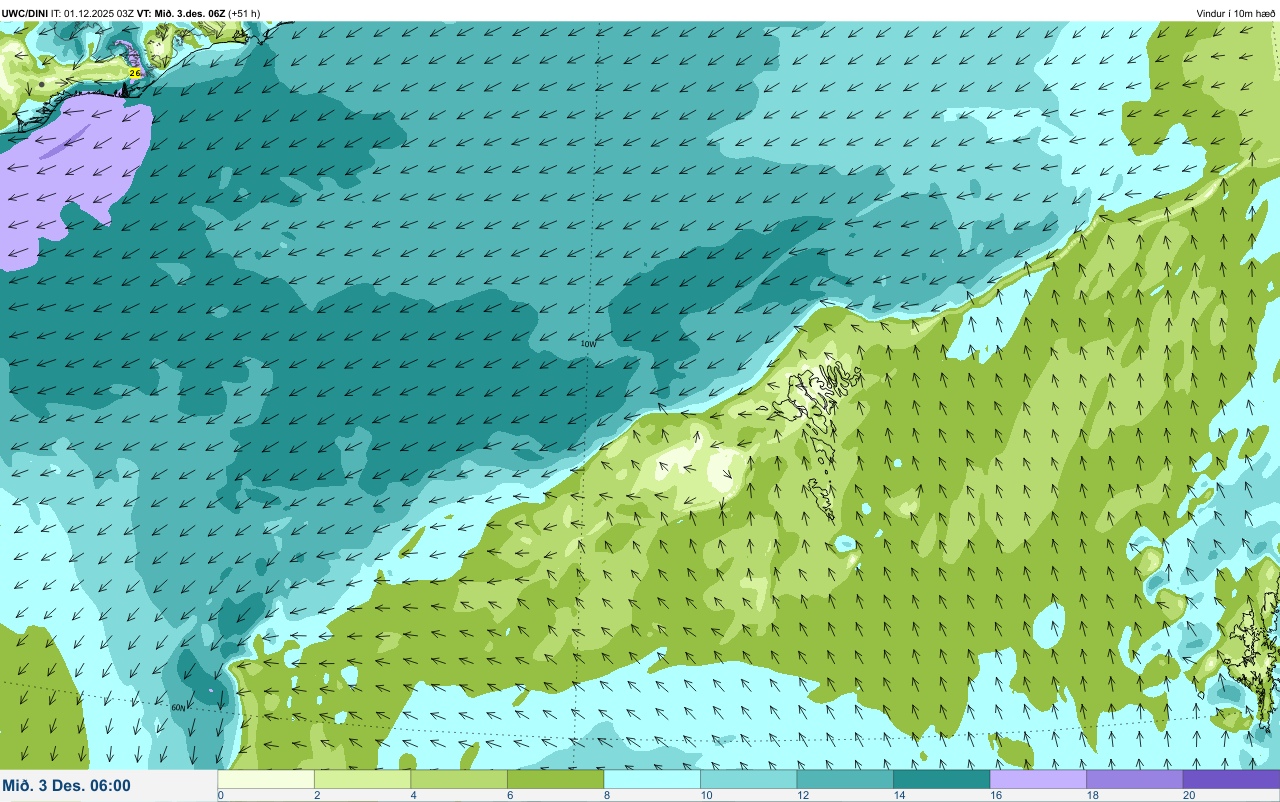Select the 8–10 light cyan legend swatch
The width and height of the screenshot is (1280, 802).
point(652,779)
